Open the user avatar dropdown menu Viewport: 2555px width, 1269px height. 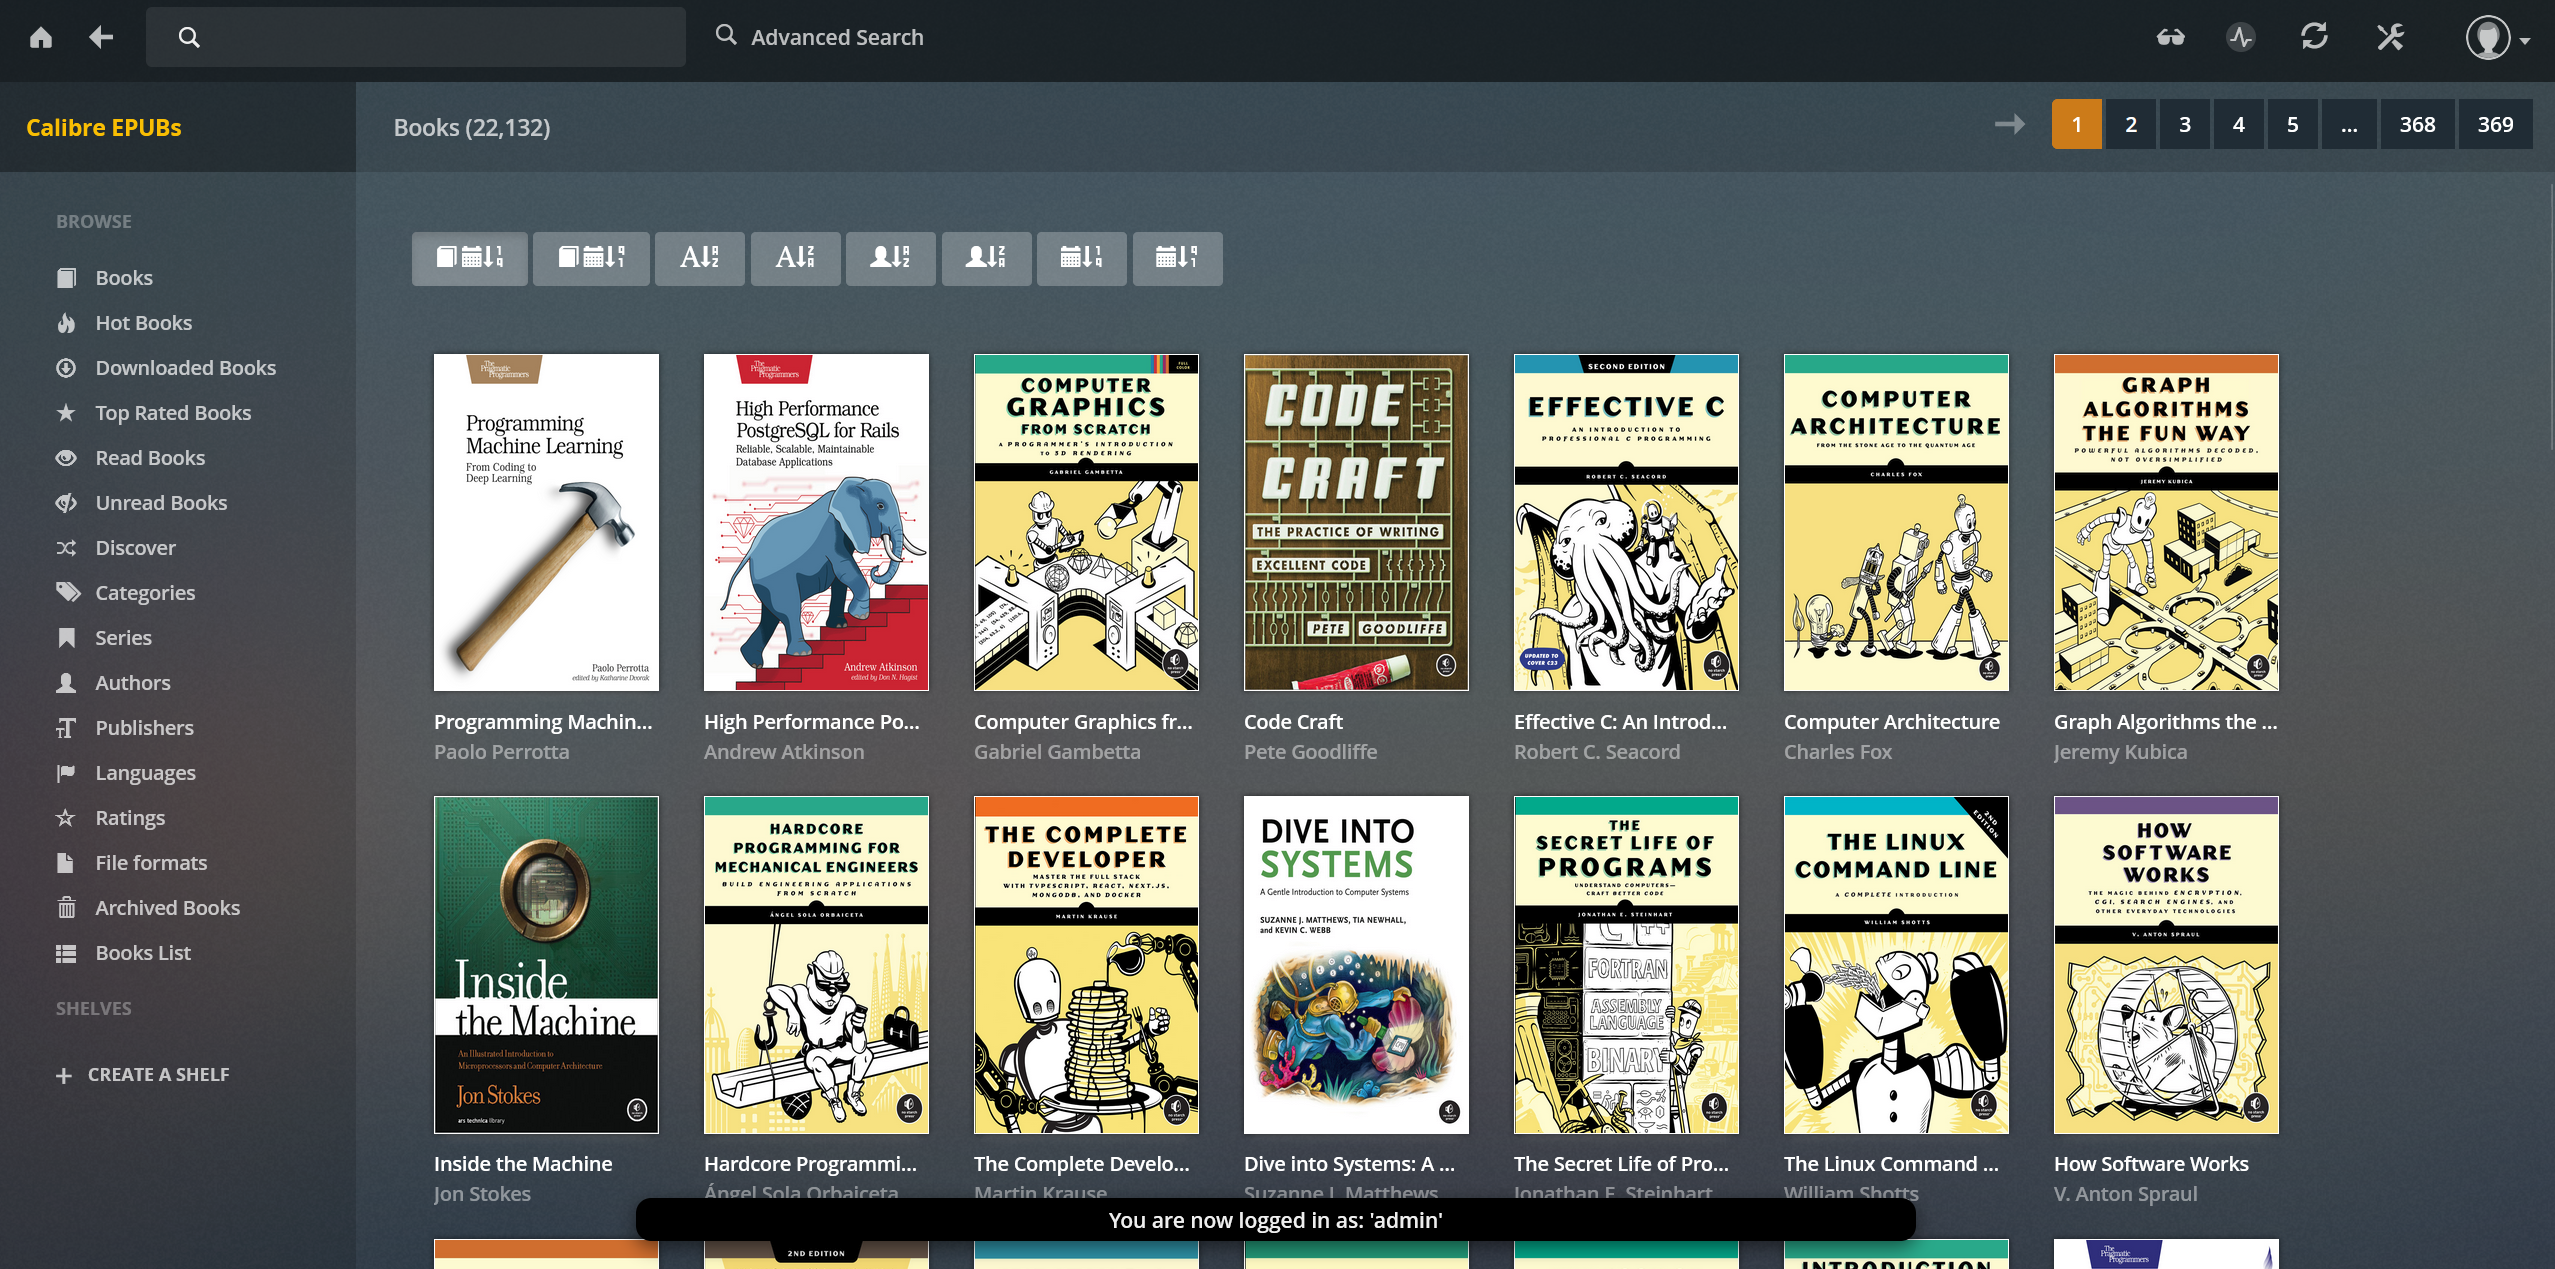click(x=2497, y=38)
